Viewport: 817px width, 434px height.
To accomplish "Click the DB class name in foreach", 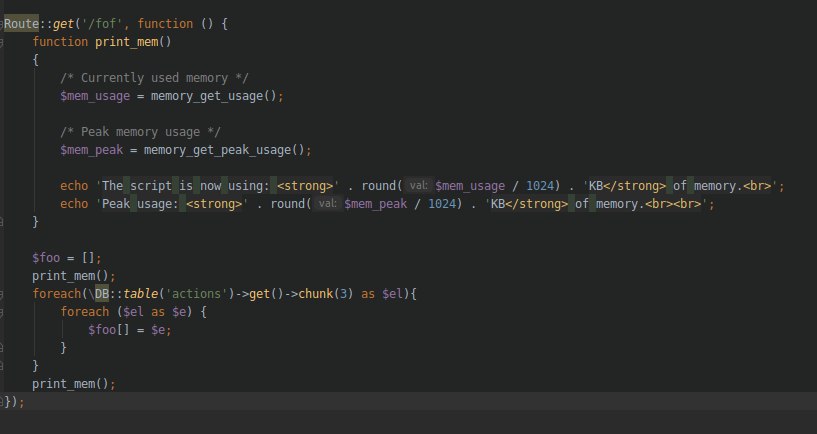I will tap(102, 294).
